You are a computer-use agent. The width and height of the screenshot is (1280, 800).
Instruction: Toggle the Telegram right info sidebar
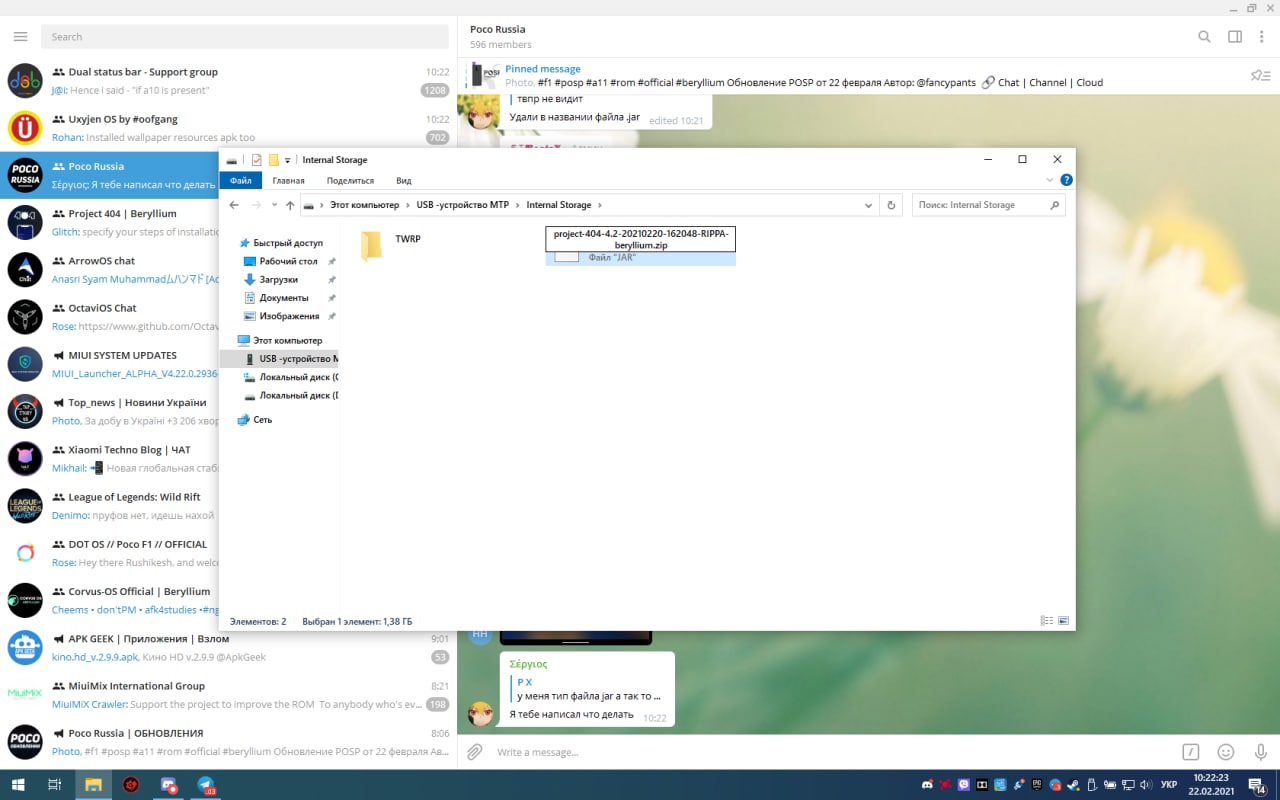click(1235, 37)
